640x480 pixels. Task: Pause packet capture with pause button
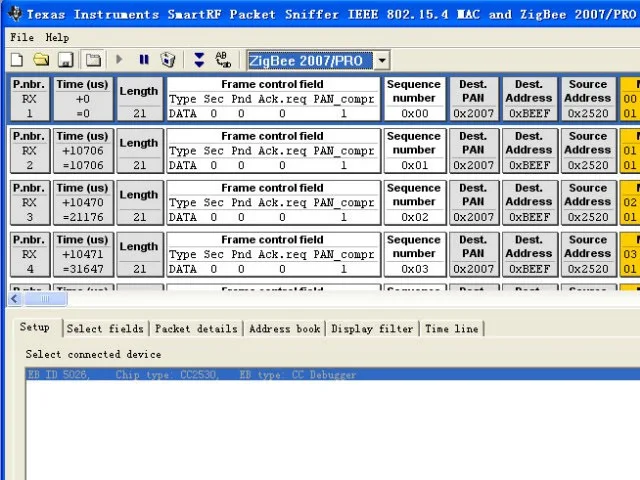(144, 60)
